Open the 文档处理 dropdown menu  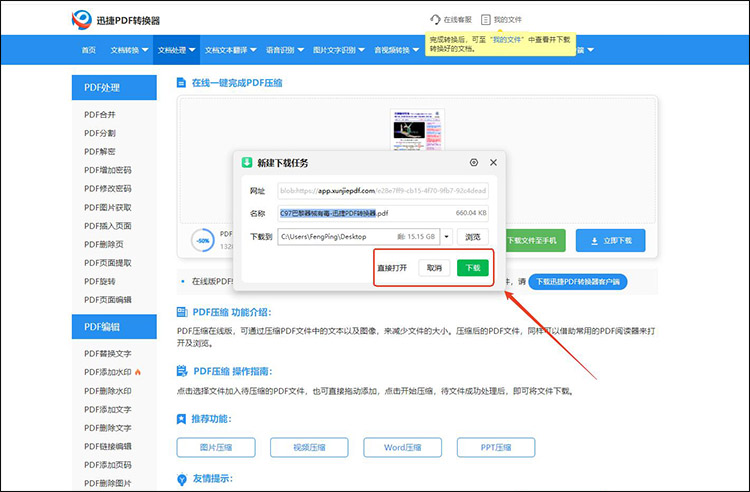click(176, 50)
